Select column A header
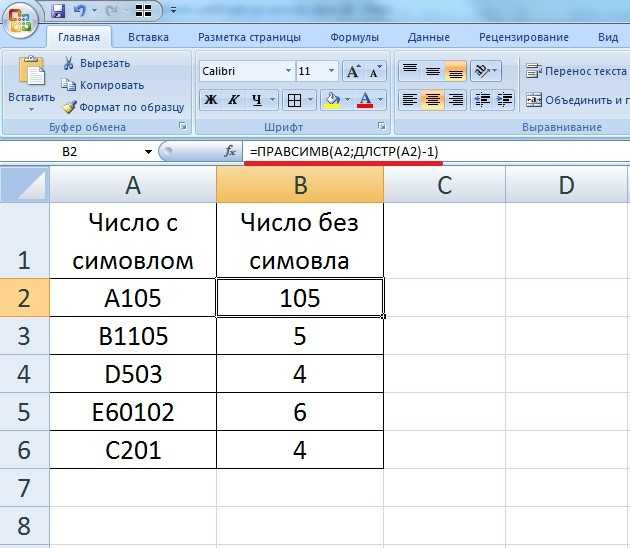630x548 pixels. tap(133, 185)
